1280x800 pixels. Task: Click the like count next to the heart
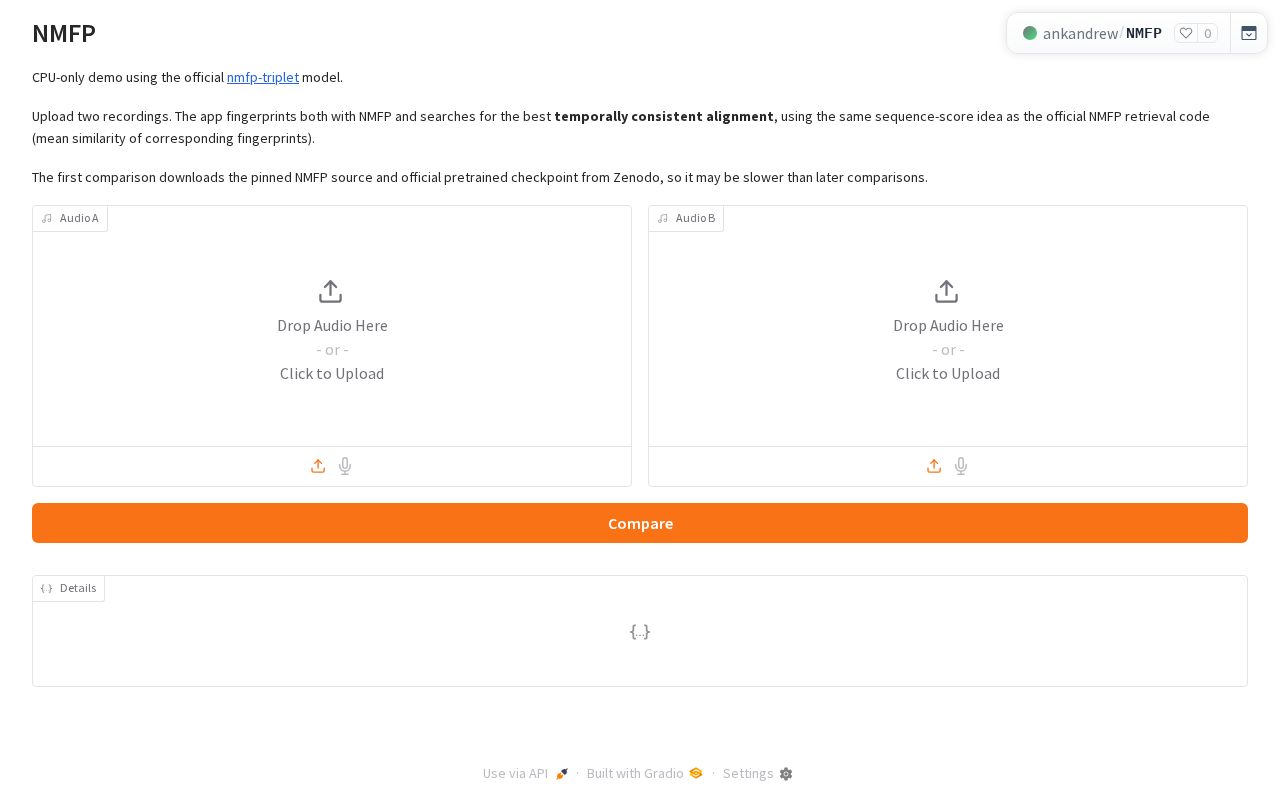click(1208, 33)
